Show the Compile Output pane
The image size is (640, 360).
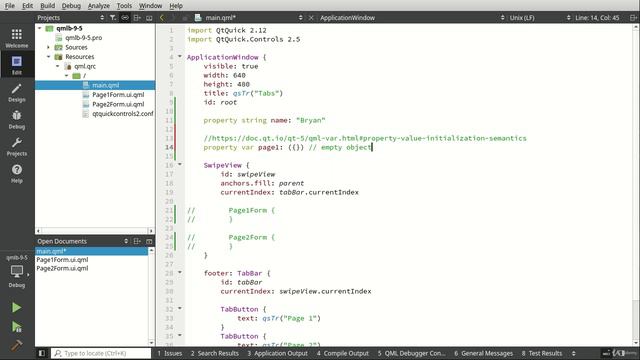tap(343, 353)
